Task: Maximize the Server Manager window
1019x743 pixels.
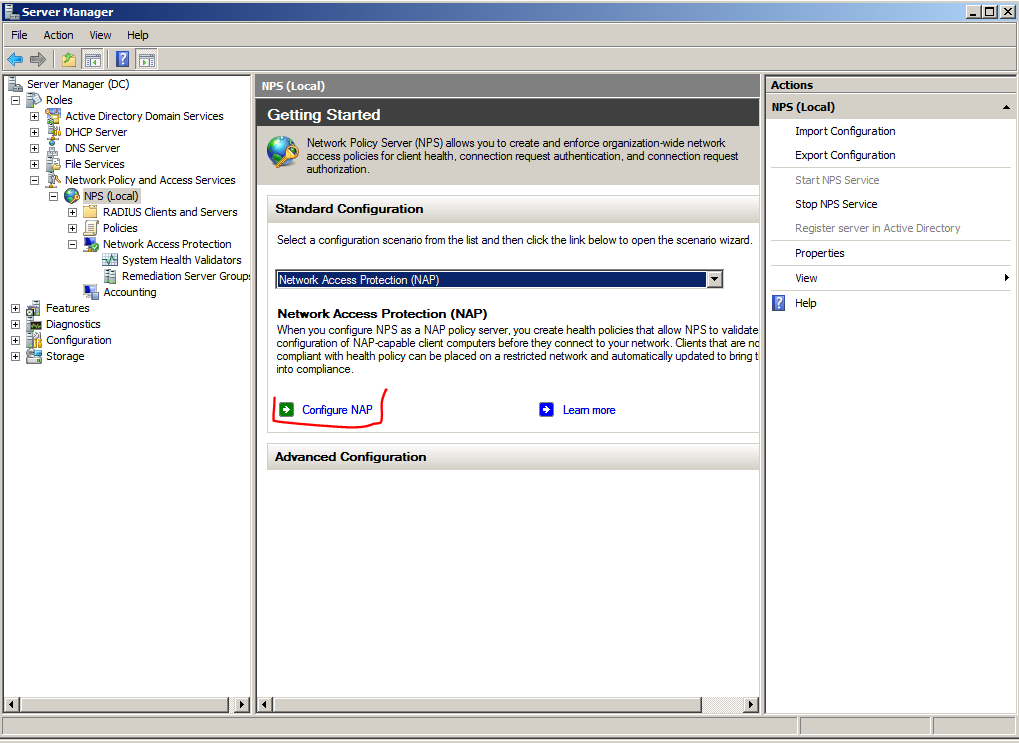Action: (990, 12)
